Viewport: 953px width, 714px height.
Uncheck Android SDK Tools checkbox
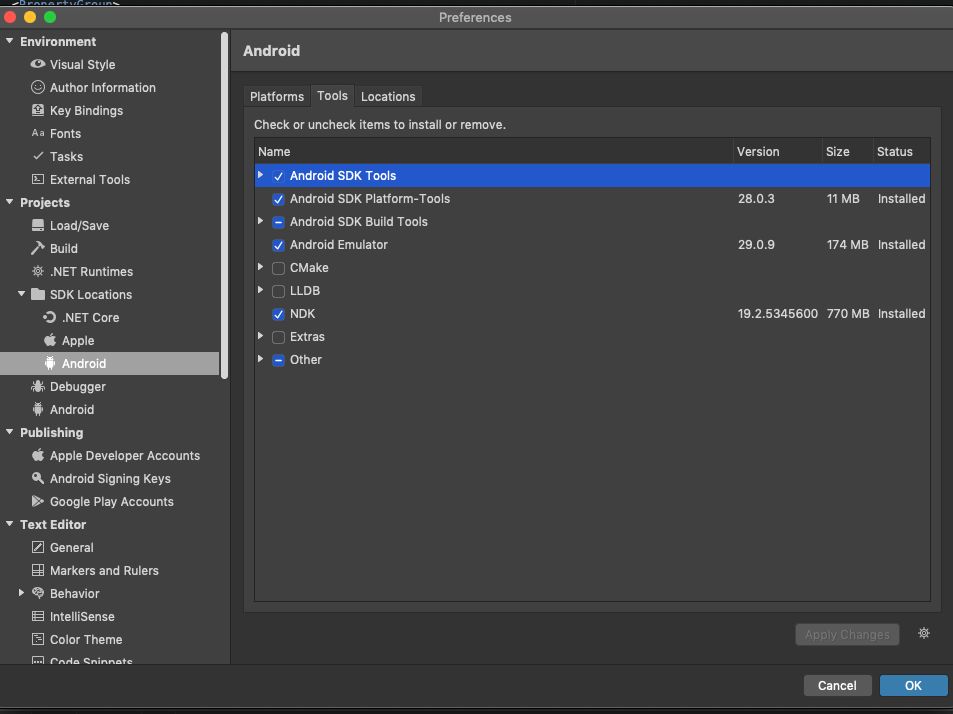click(x=278, y=176)
